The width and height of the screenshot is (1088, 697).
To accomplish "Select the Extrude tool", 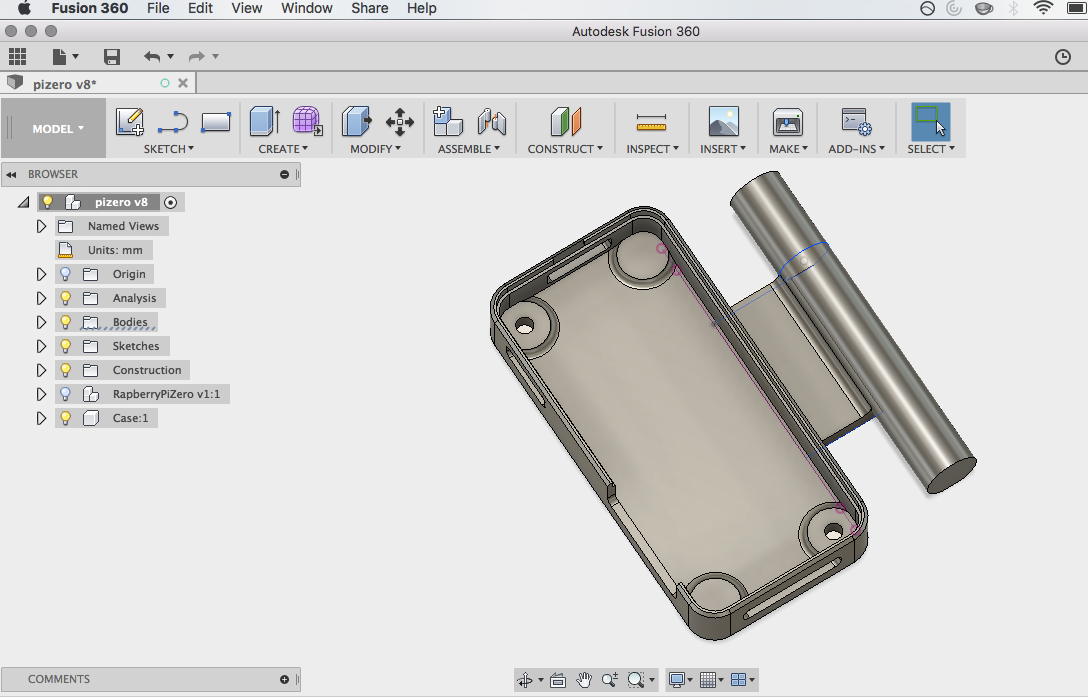I will pyautogui.click(x=264, y=121).
